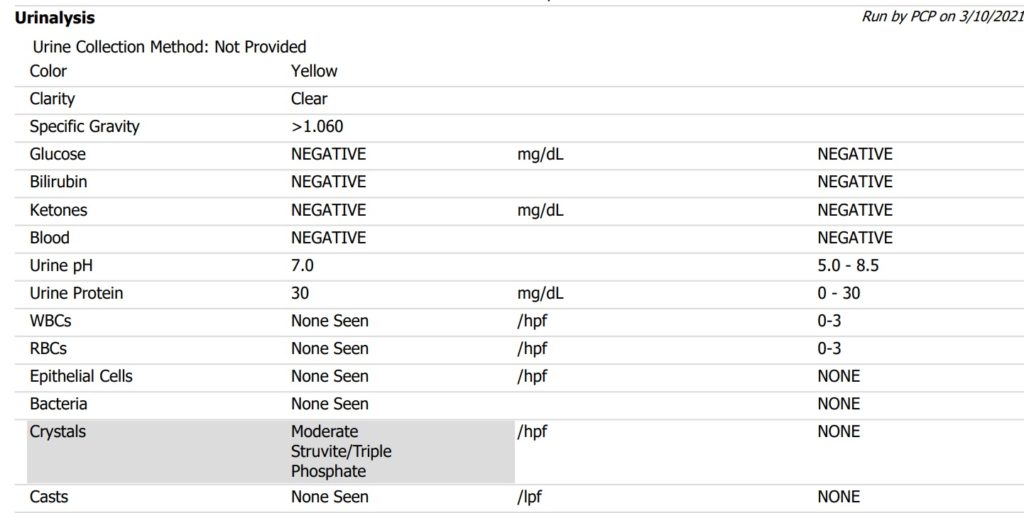Select the Bacteria row label
The image size is (1024, 513).
tap(58, 404)
